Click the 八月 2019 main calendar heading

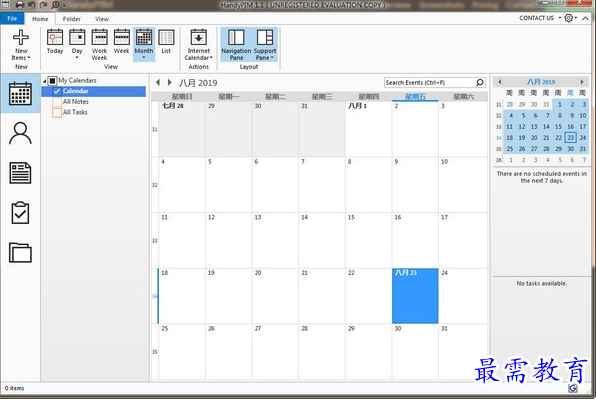198,83
